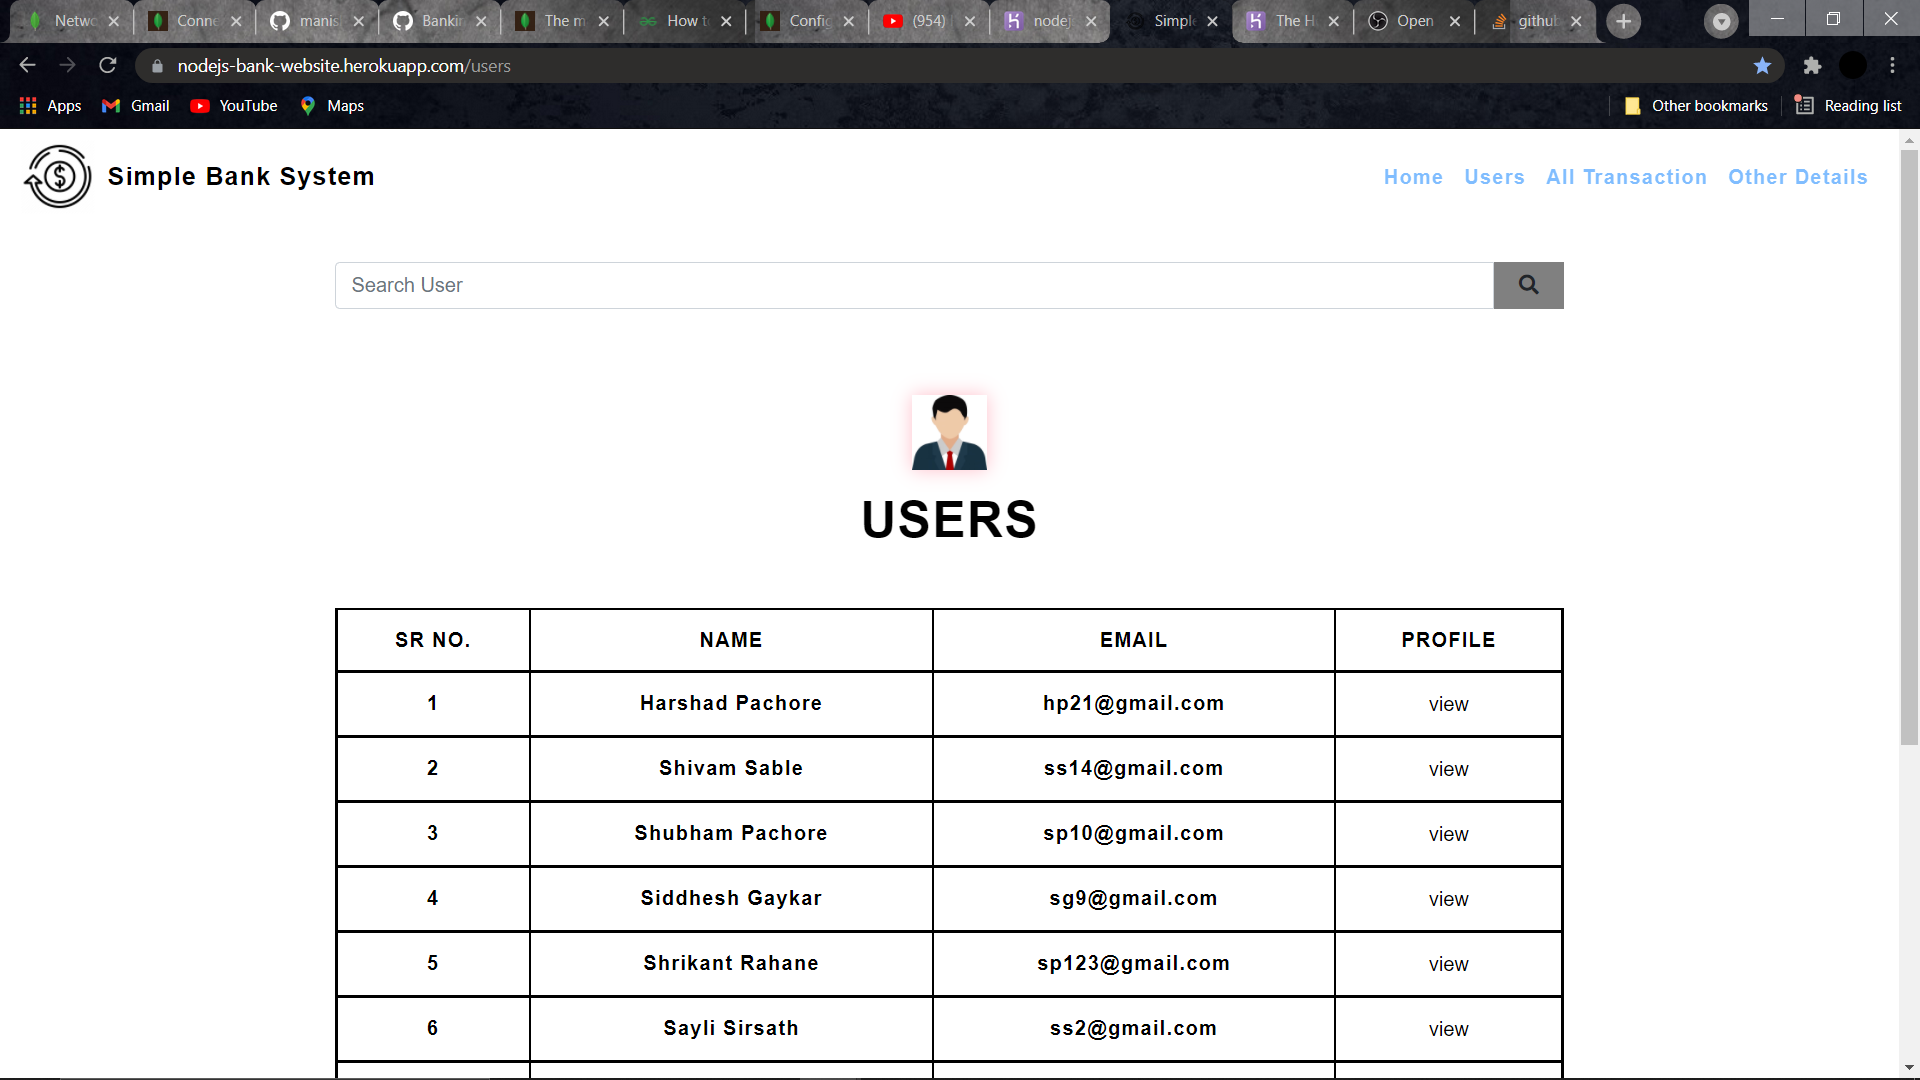Reload the current page

107,65
